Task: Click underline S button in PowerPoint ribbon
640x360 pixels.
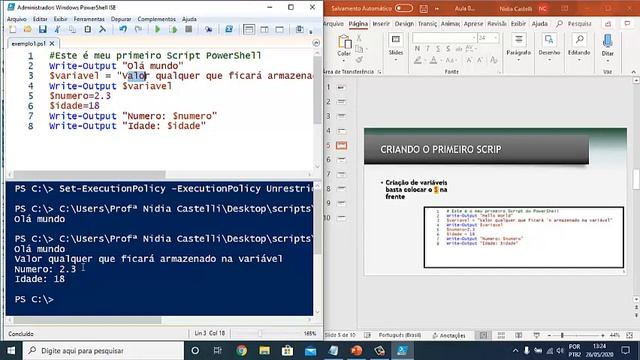Action: pyautogui.click(x=438, y=49)
